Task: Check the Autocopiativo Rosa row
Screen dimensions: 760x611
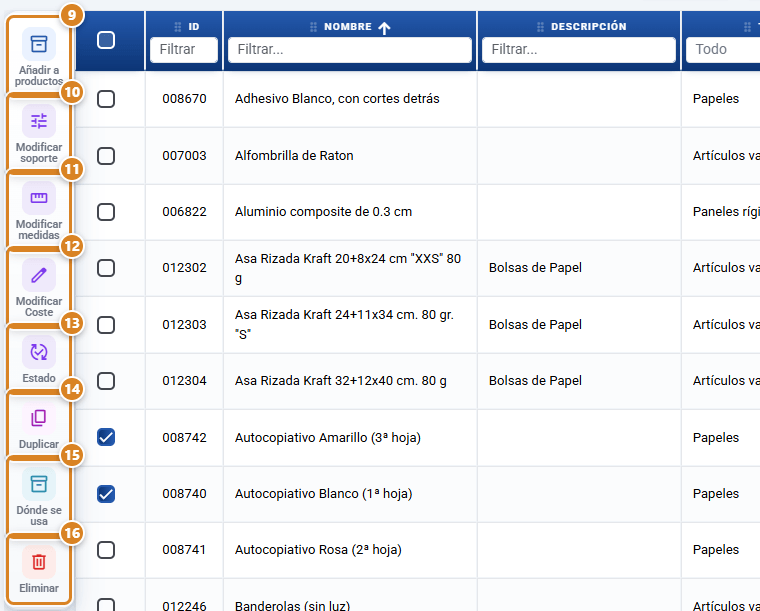Action: tap(106, 550)
